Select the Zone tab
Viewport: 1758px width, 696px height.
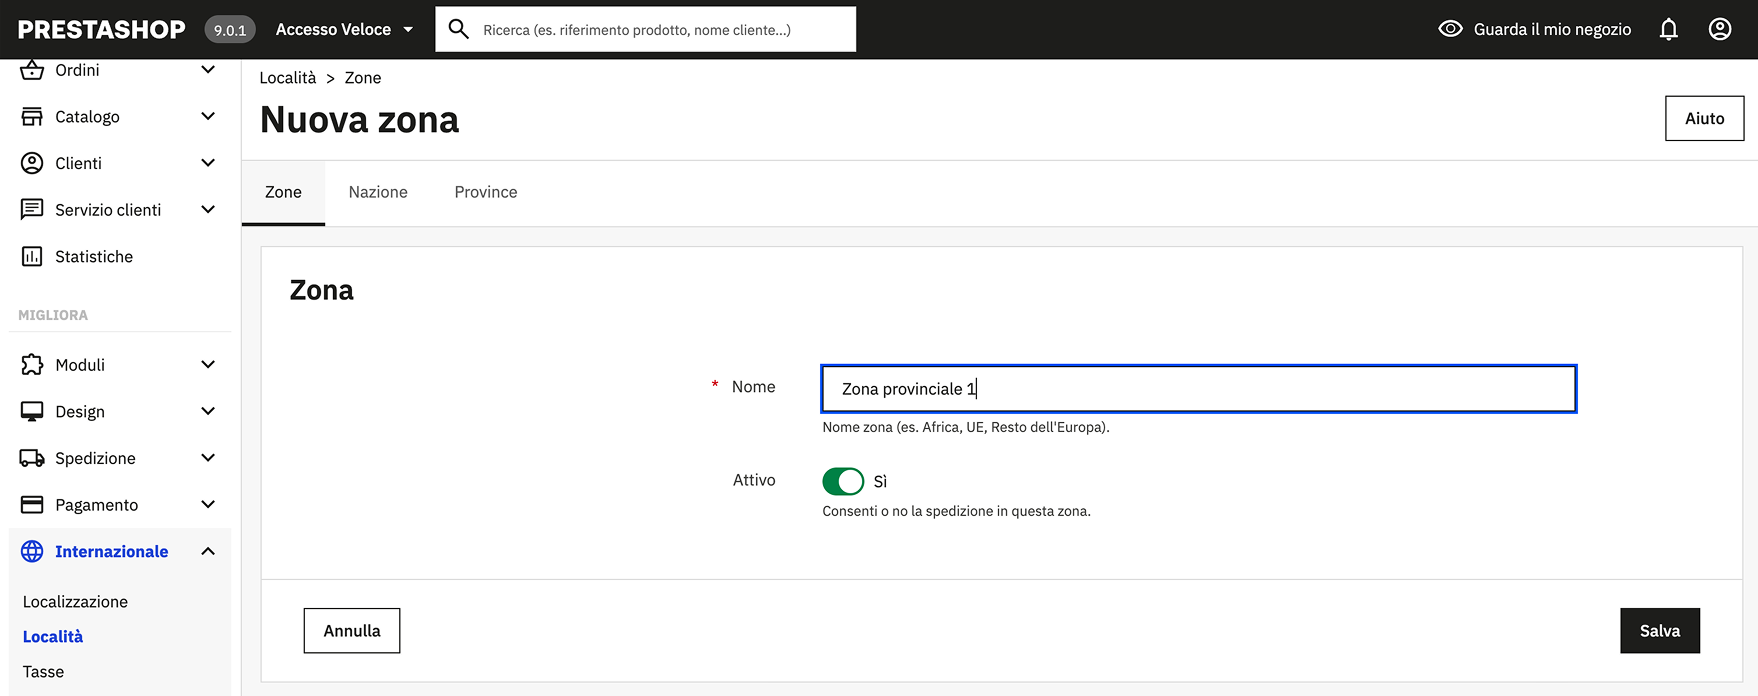pyautogui.click(x=283, y=192)
